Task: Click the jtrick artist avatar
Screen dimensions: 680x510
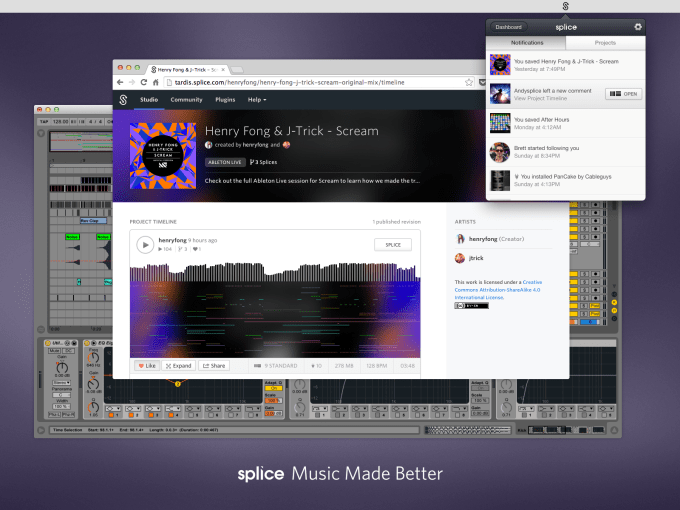Action: (x=461, y=258)
